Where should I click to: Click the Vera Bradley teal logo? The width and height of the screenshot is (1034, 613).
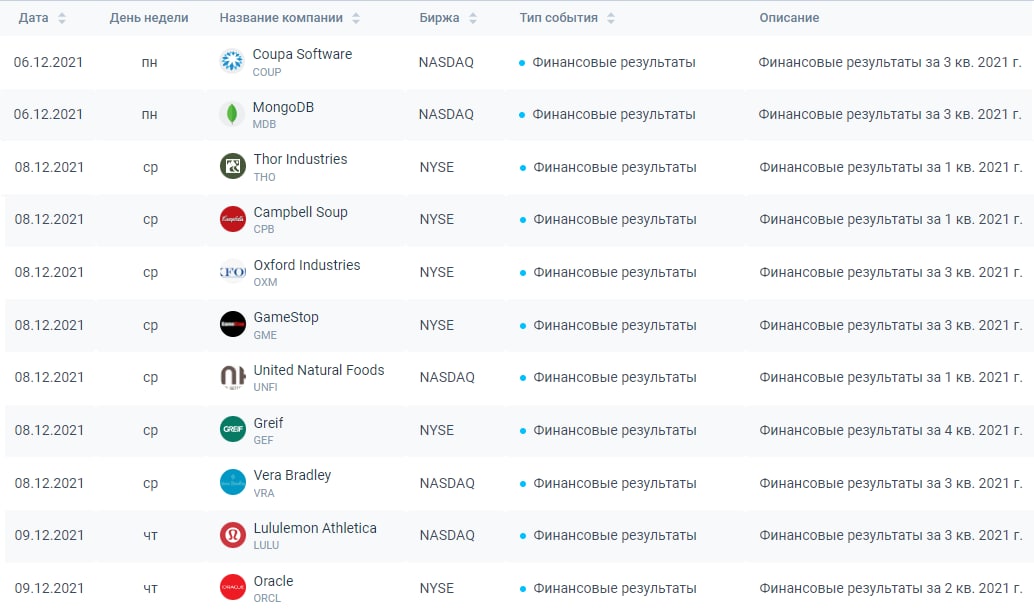tap(232, 482)
